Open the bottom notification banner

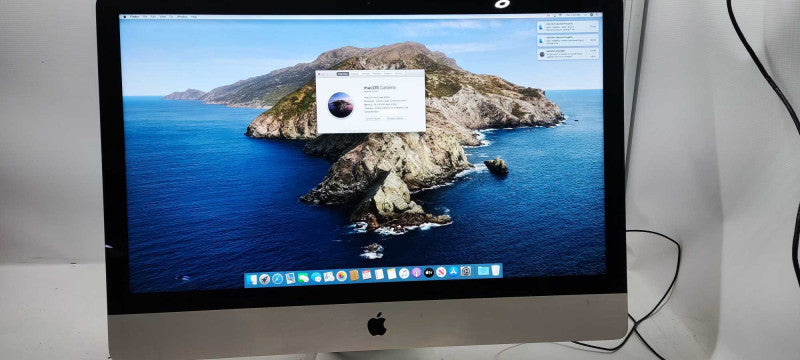568,54
